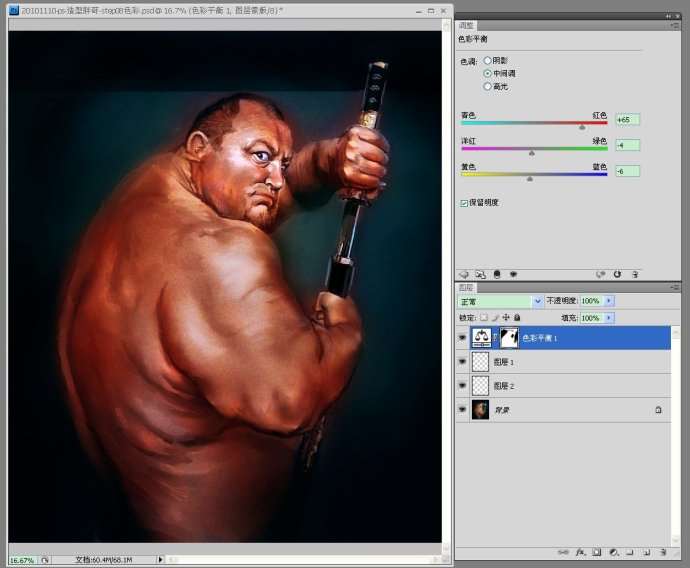Click the lock transparent pixels icon
Image resolution: width=690 pixels, height=568 pixels.
[484, 317]
